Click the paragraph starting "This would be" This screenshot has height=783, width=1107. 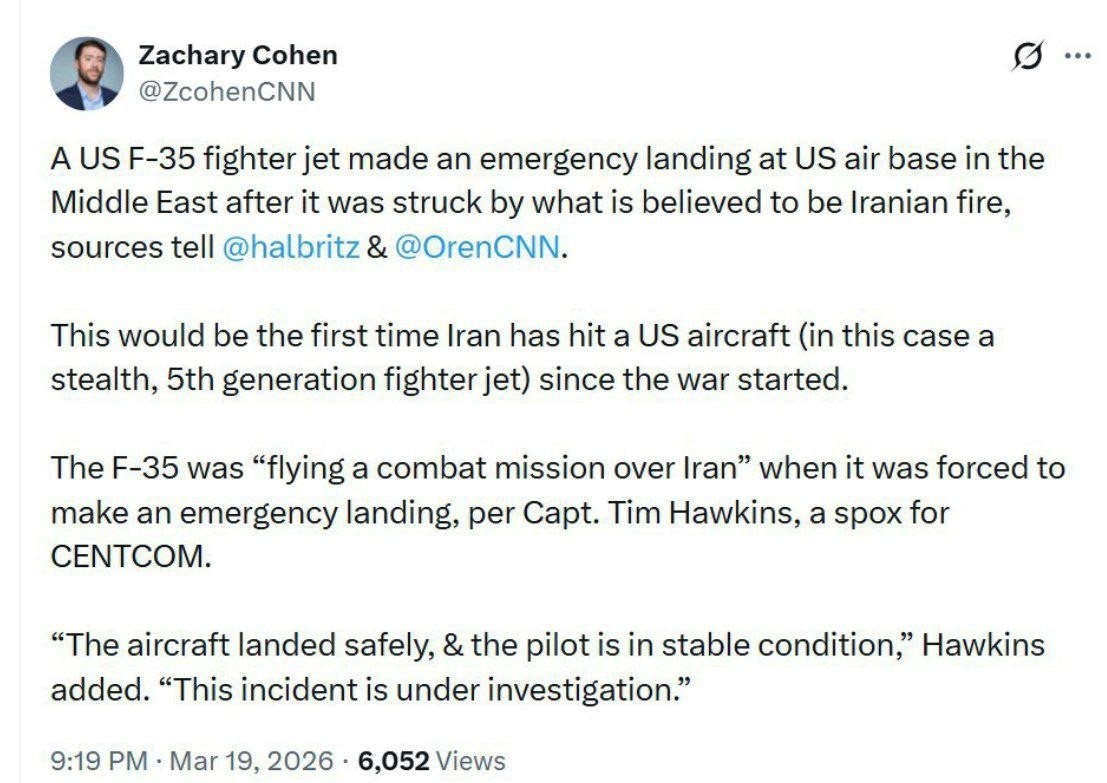click(520, 357)
